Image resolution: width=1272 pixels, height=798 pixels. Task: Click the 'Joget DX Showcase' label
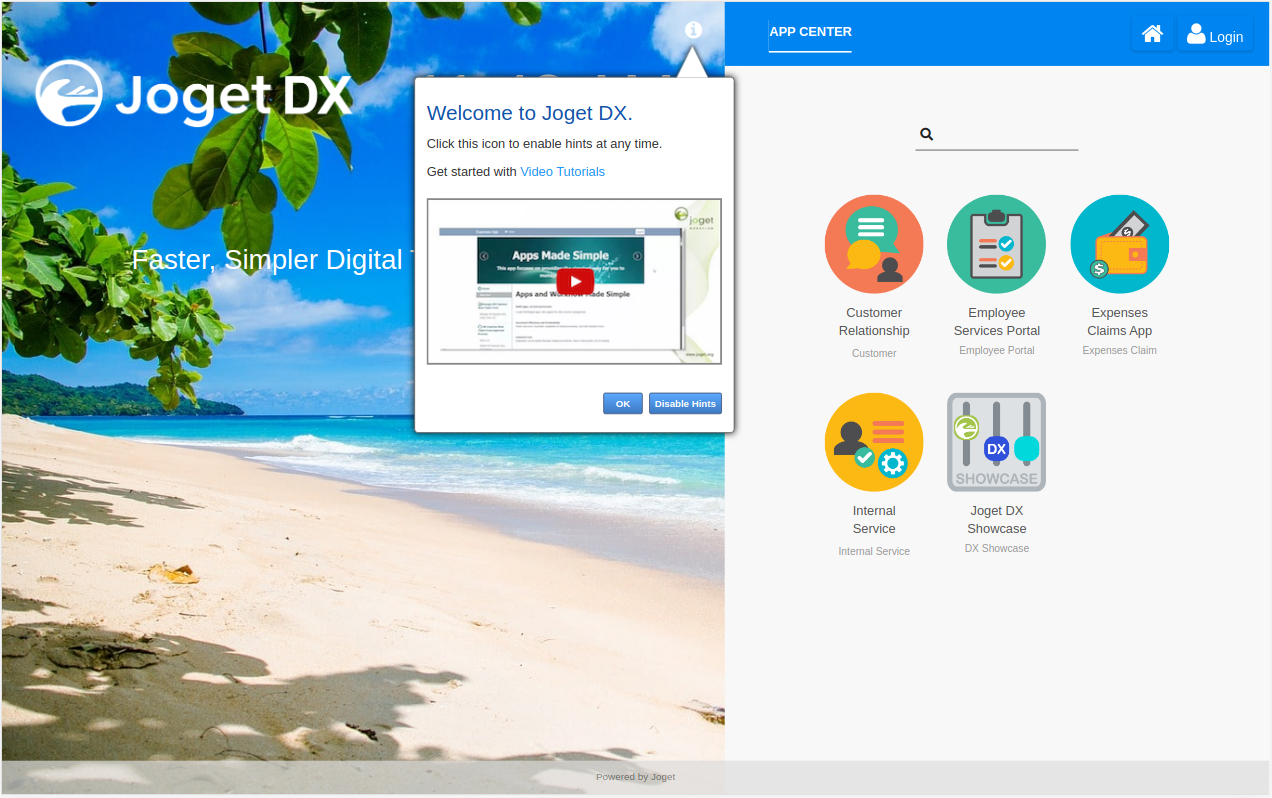[996, 520]
